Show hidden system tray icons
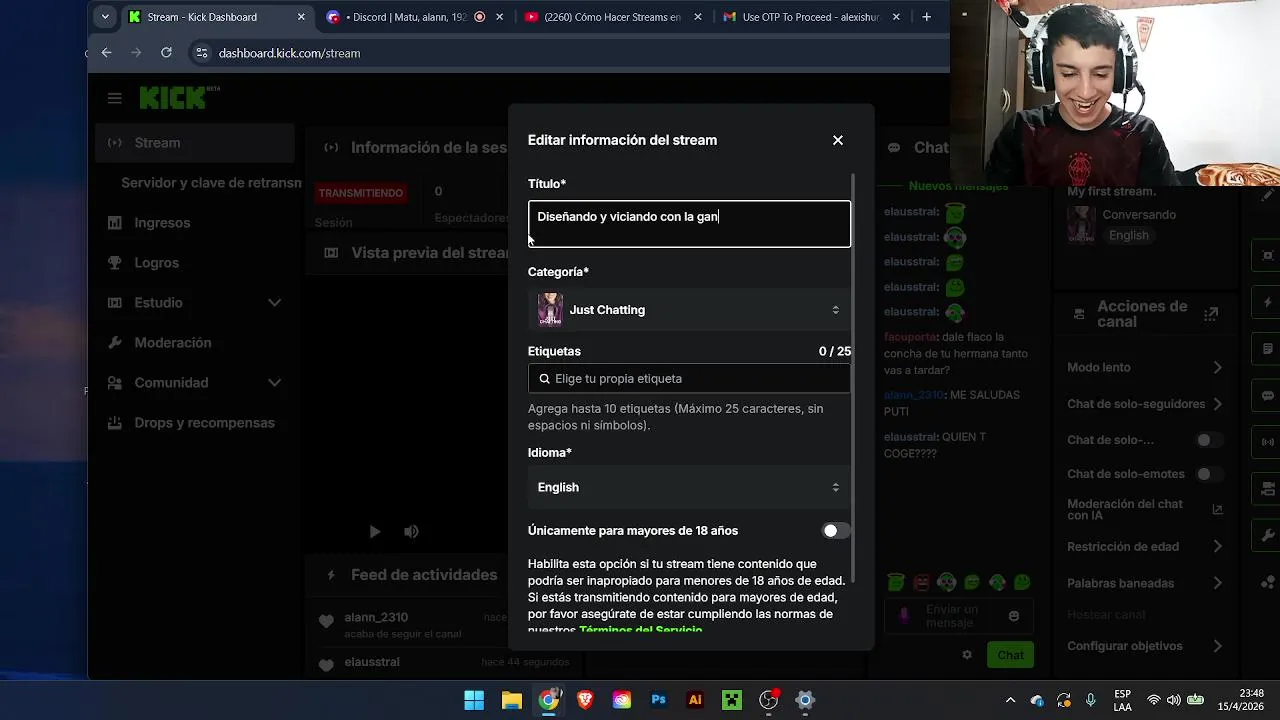 1010,700
